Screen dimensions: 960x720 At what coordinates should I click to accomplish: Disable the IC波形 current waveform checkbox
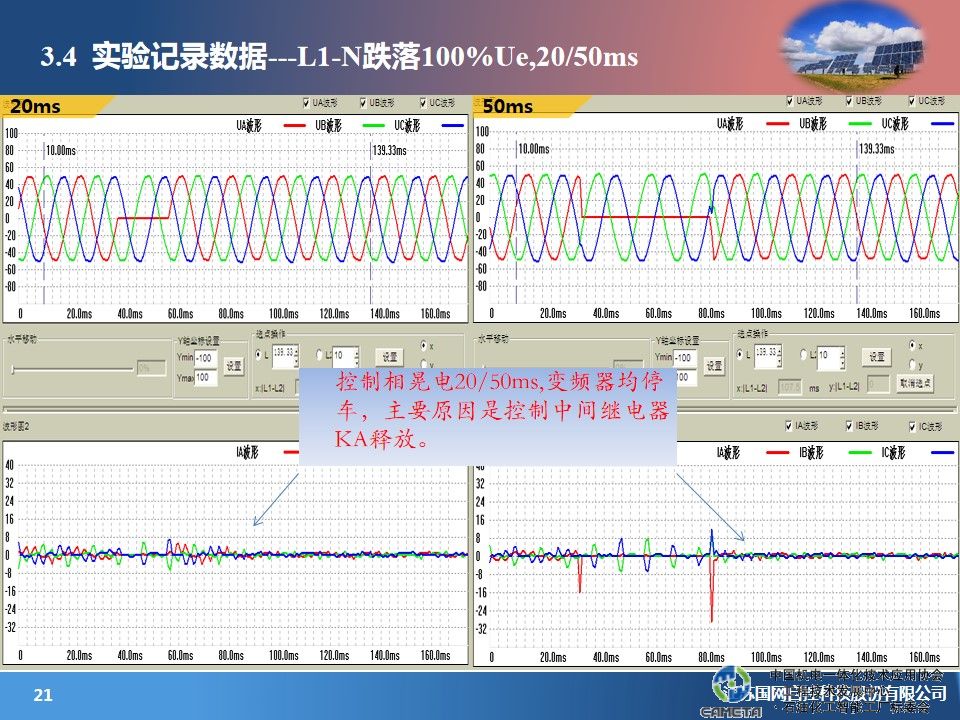point(912,427)
